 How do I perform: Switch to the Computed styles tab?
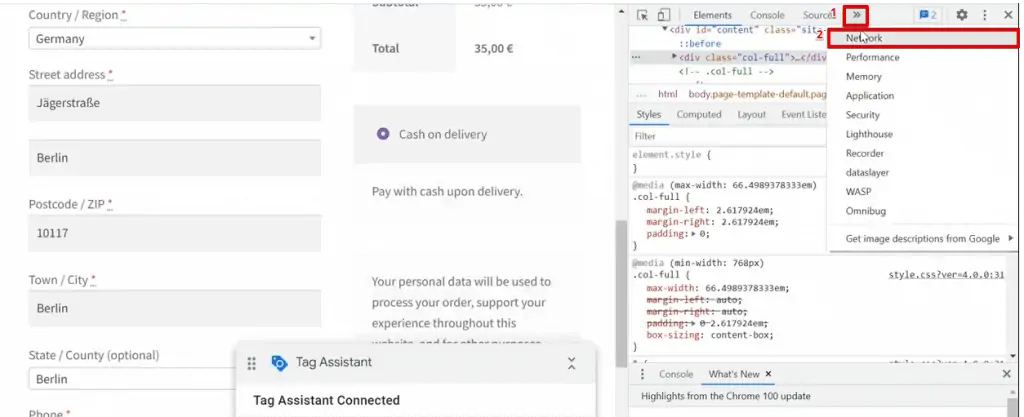tap(698, 115)
